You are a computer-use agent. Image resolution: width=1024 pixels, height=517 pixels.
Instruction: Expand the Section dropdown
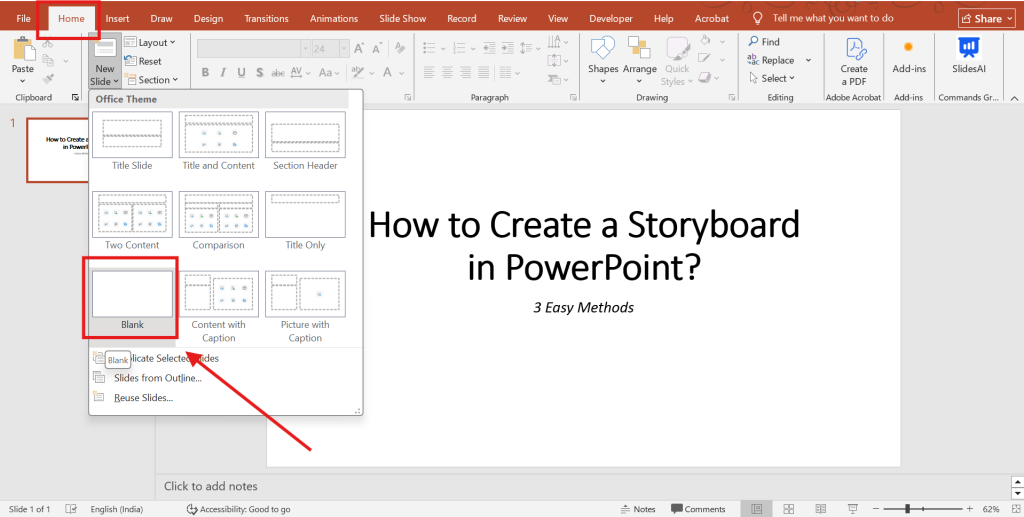[x=151, y=80]
